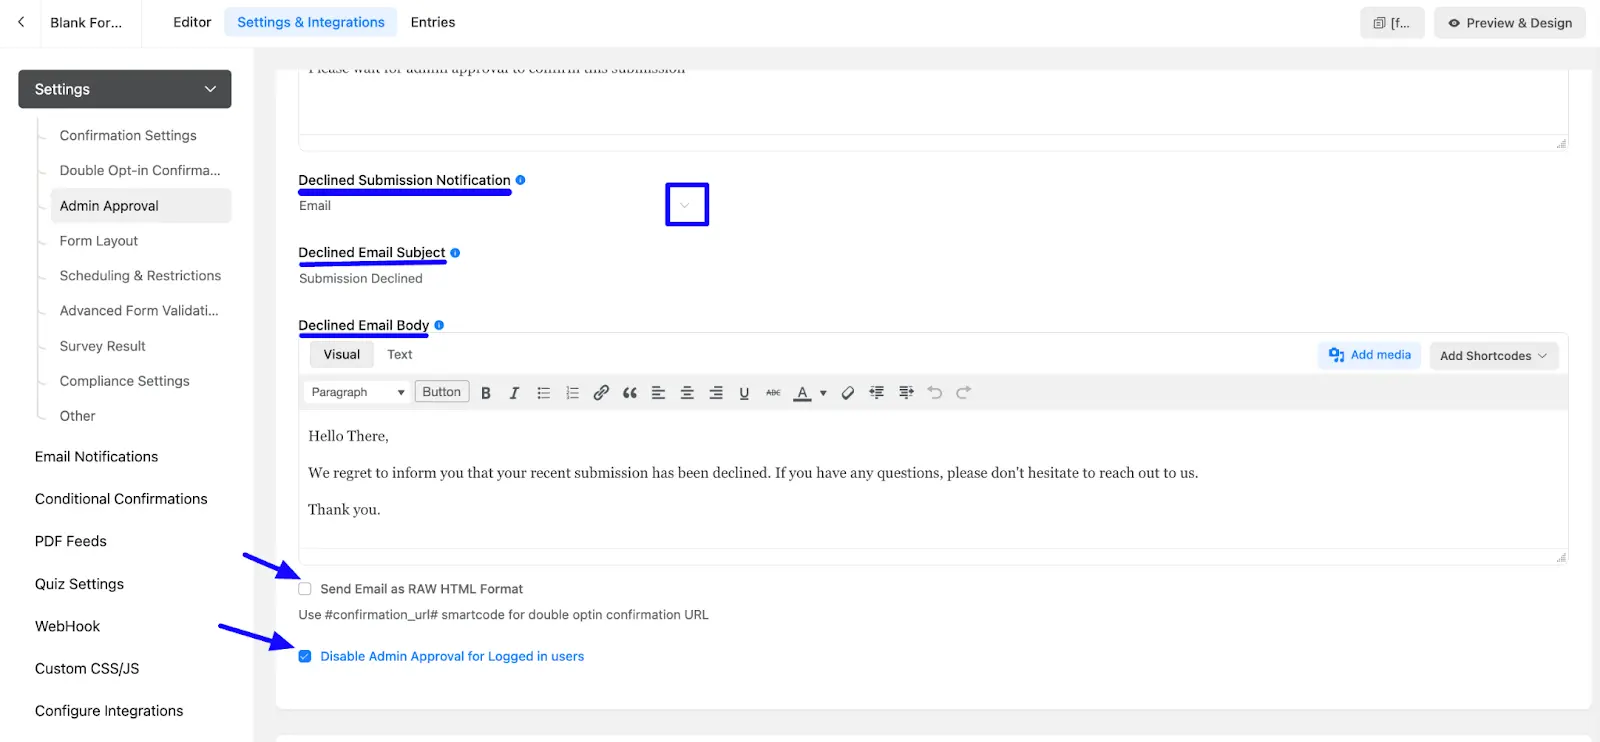This screenshot has width=1600, height=742.
Task: Open Scheduling & Restrictions settings
Action: pos(140,276)
